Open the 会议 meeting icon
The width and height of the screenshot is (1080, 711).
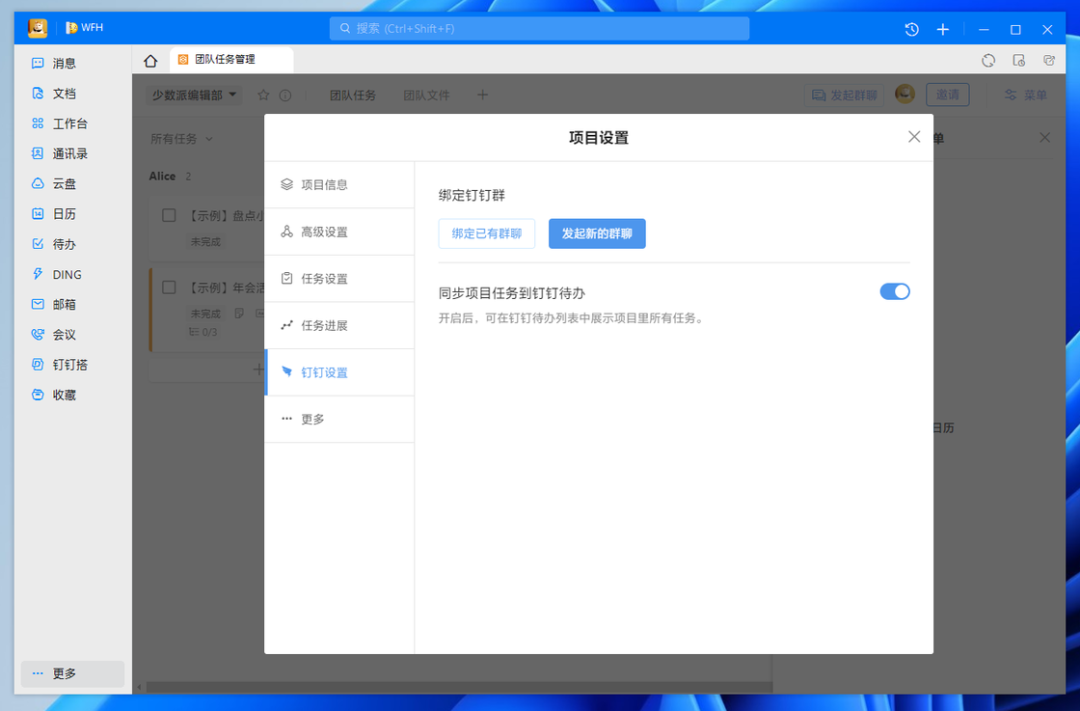38,335
